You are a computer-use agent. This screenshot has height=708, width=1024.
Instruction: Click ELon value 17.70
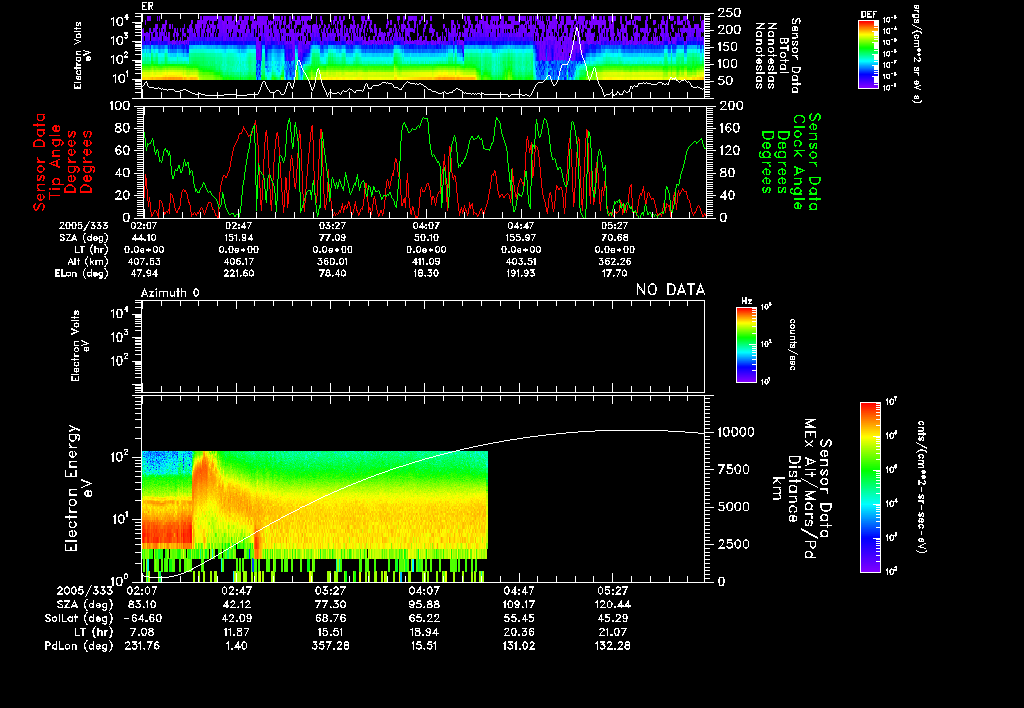pos(615,273)
